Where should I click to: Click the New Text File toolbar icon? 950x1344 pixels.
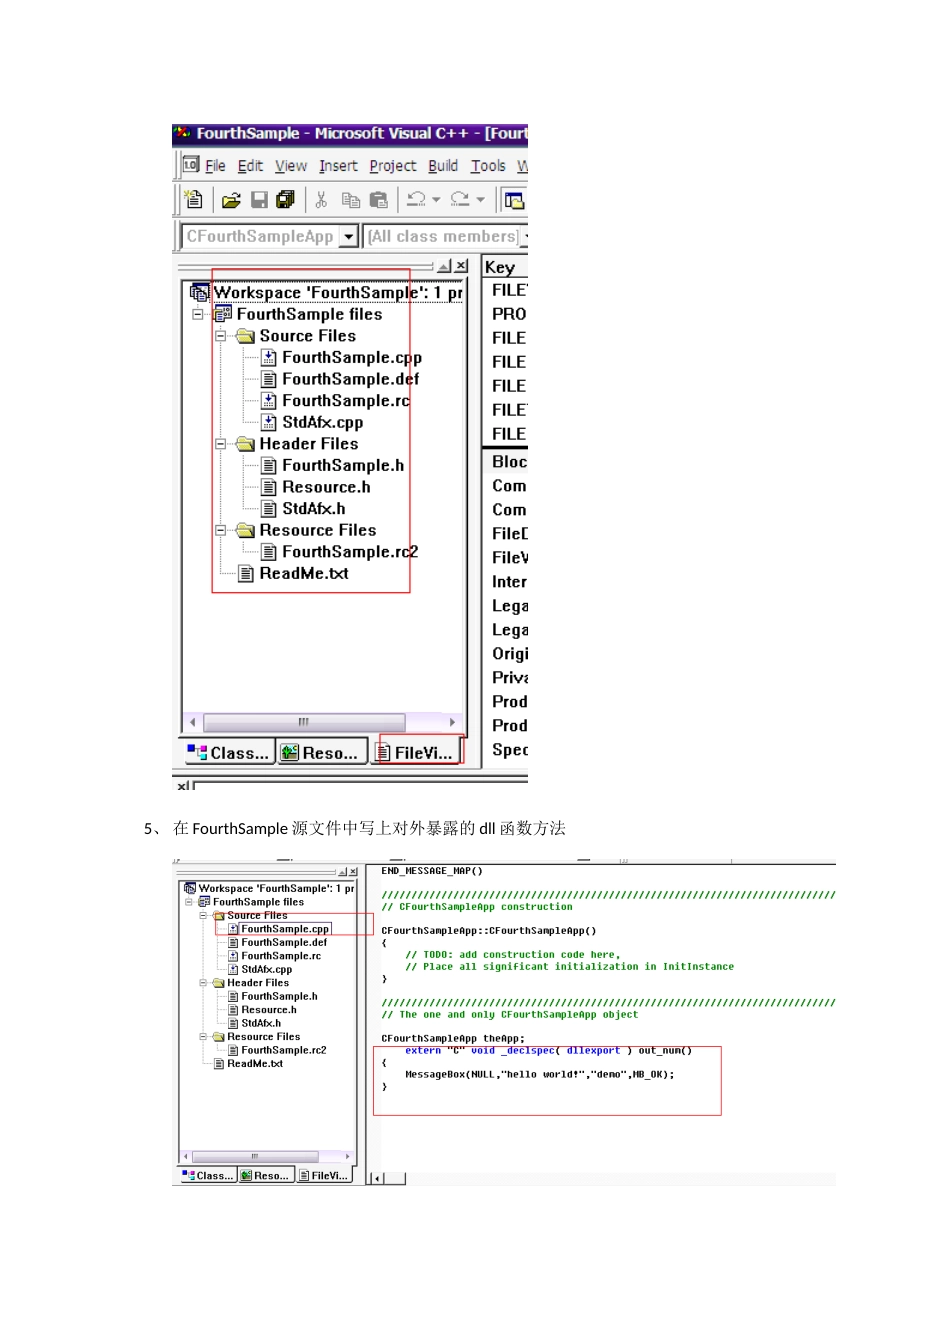pyautogui.click(x=194, y=200)
